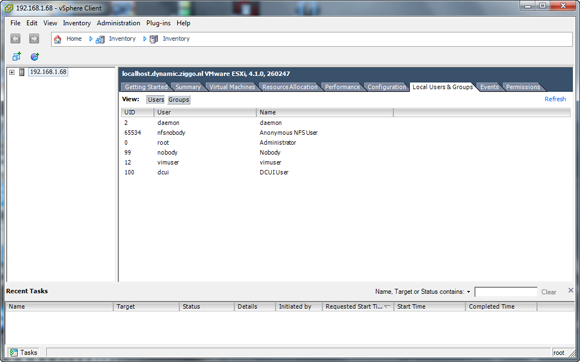The image size is (580, 362).
Task: Click the Home breadcrumb link
Action: [74, 38]
